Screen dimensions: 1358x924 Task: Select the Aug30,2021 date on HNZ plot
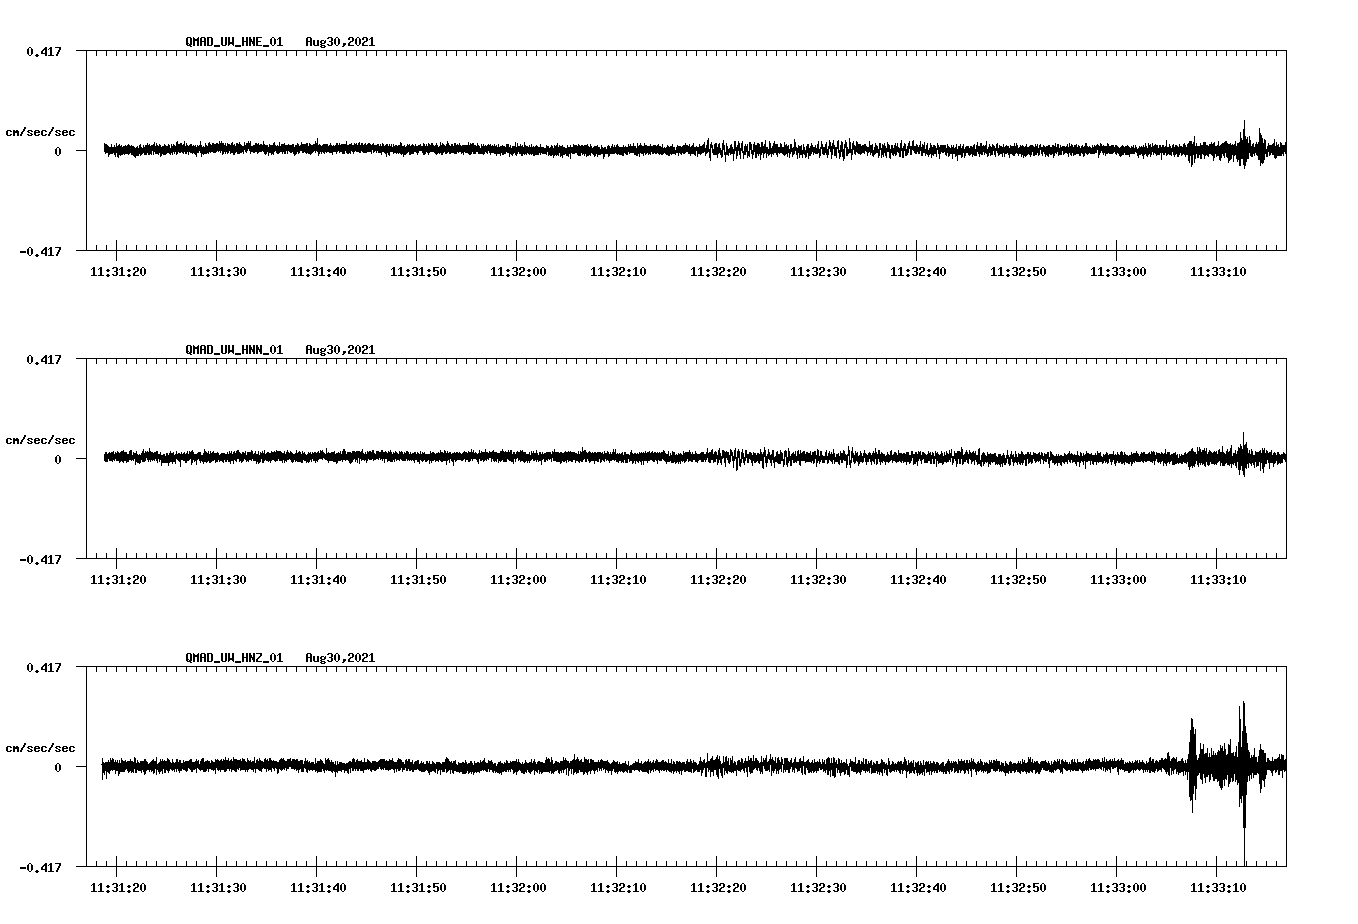(x=340, y=658)
